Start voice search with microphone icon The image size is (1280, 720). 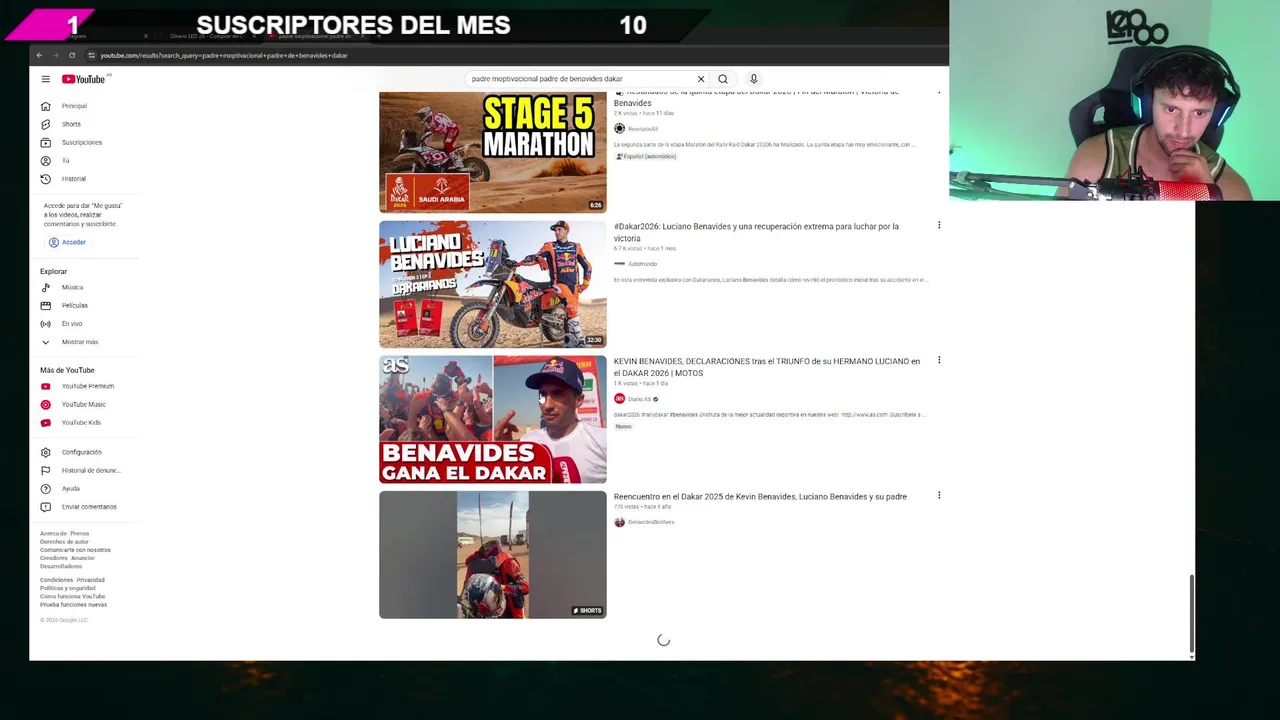[x=754, y=79]
